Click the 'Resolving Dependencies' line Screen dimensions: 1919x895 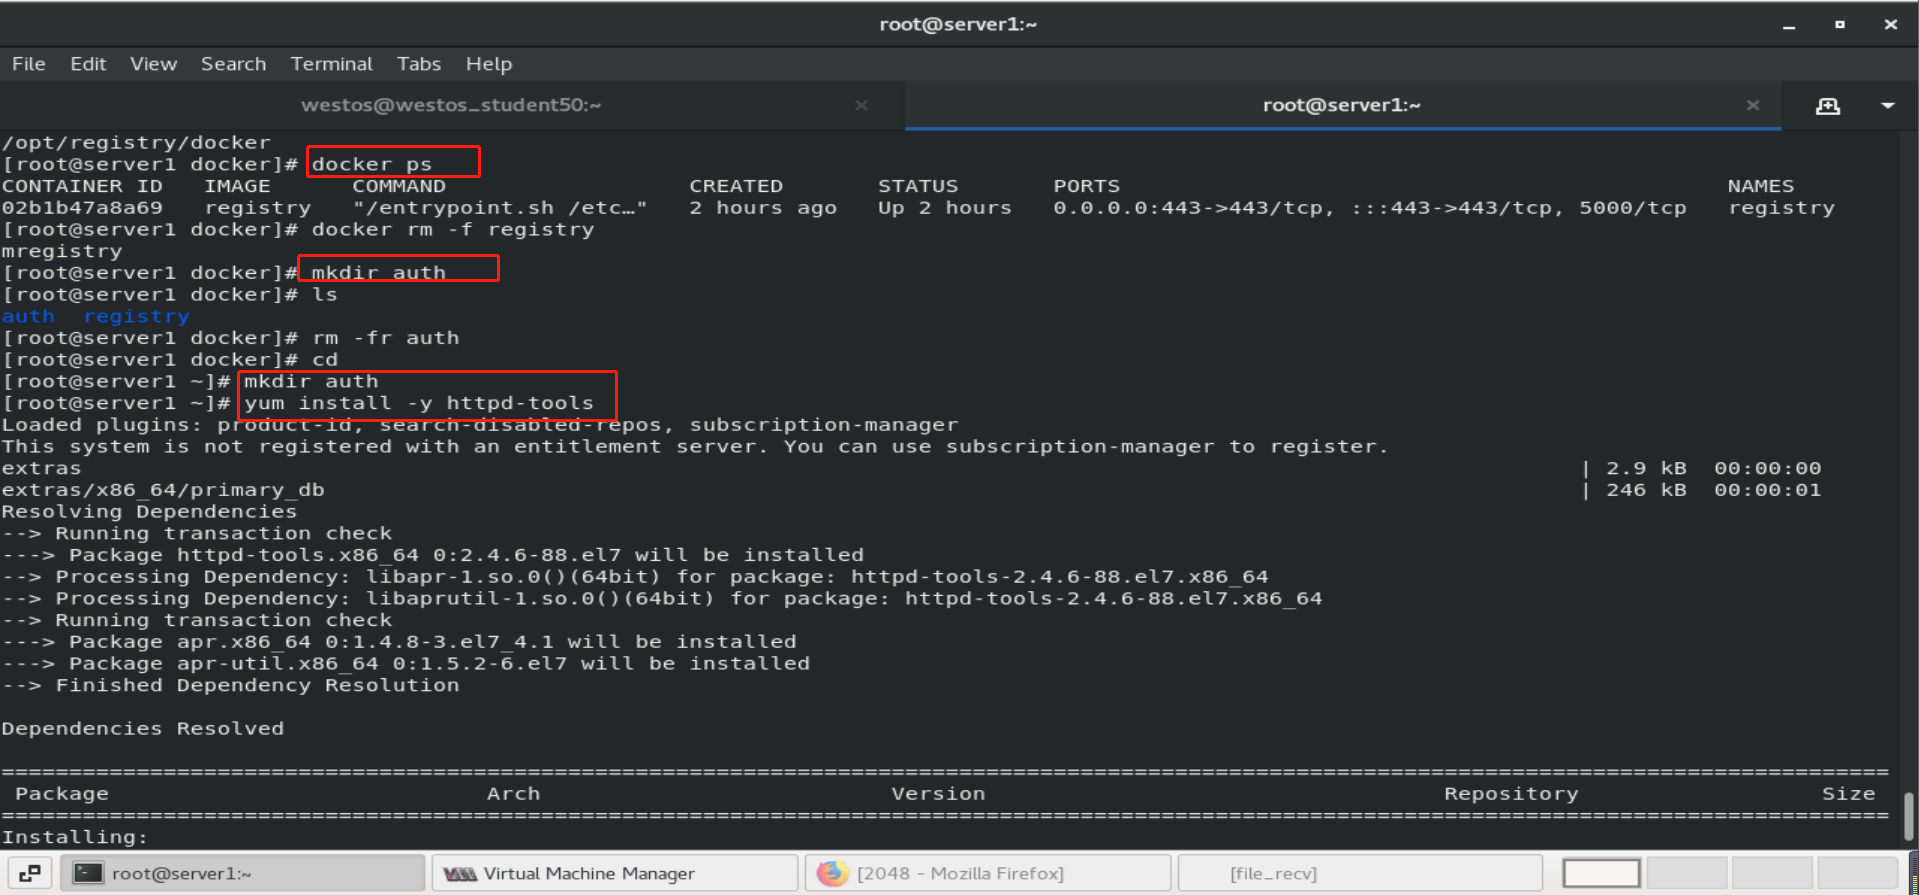tap(149, 512)
